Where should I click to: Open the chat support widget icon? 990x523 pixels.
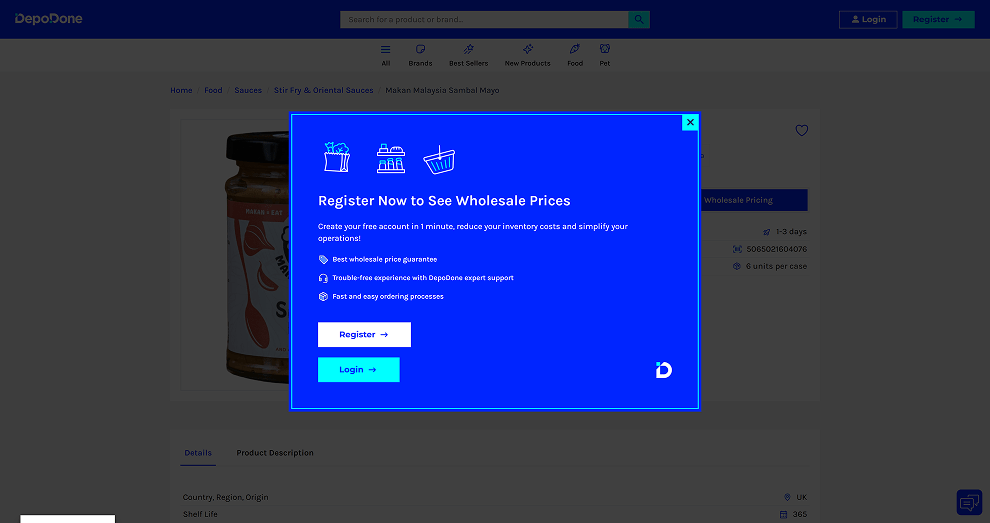coord(968,501)
